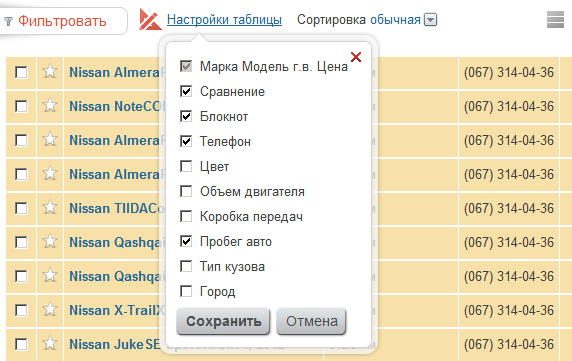
Task: Star the Nissan Note listing as favorite
Action: (50, 106)
